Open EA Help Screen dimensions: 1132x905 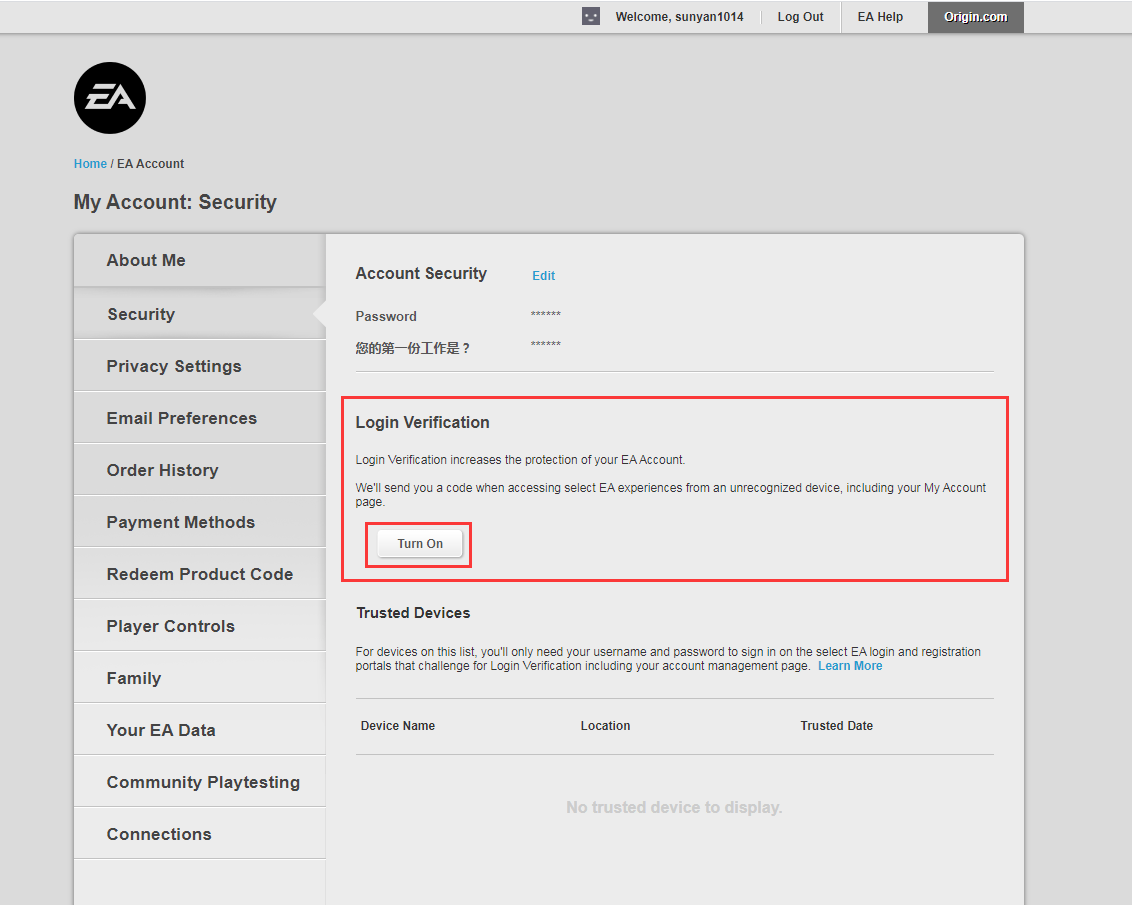880,17
